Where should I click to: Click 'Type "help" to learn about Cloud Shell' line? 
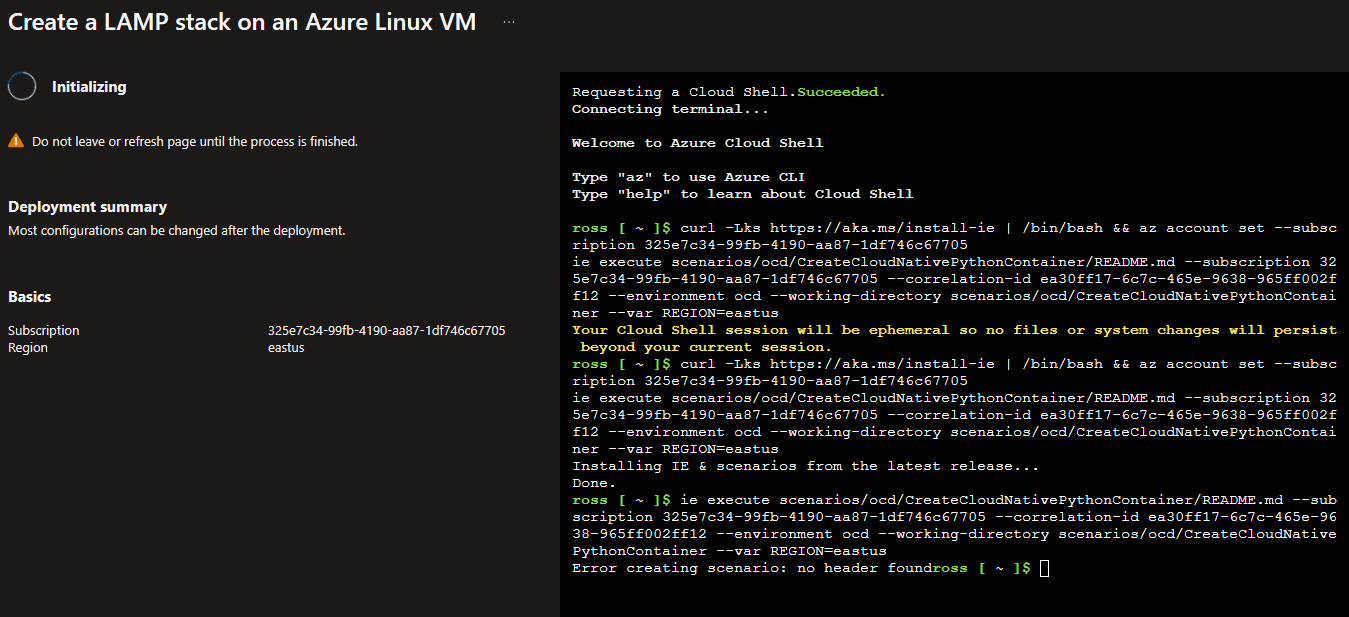coord(743,194)
